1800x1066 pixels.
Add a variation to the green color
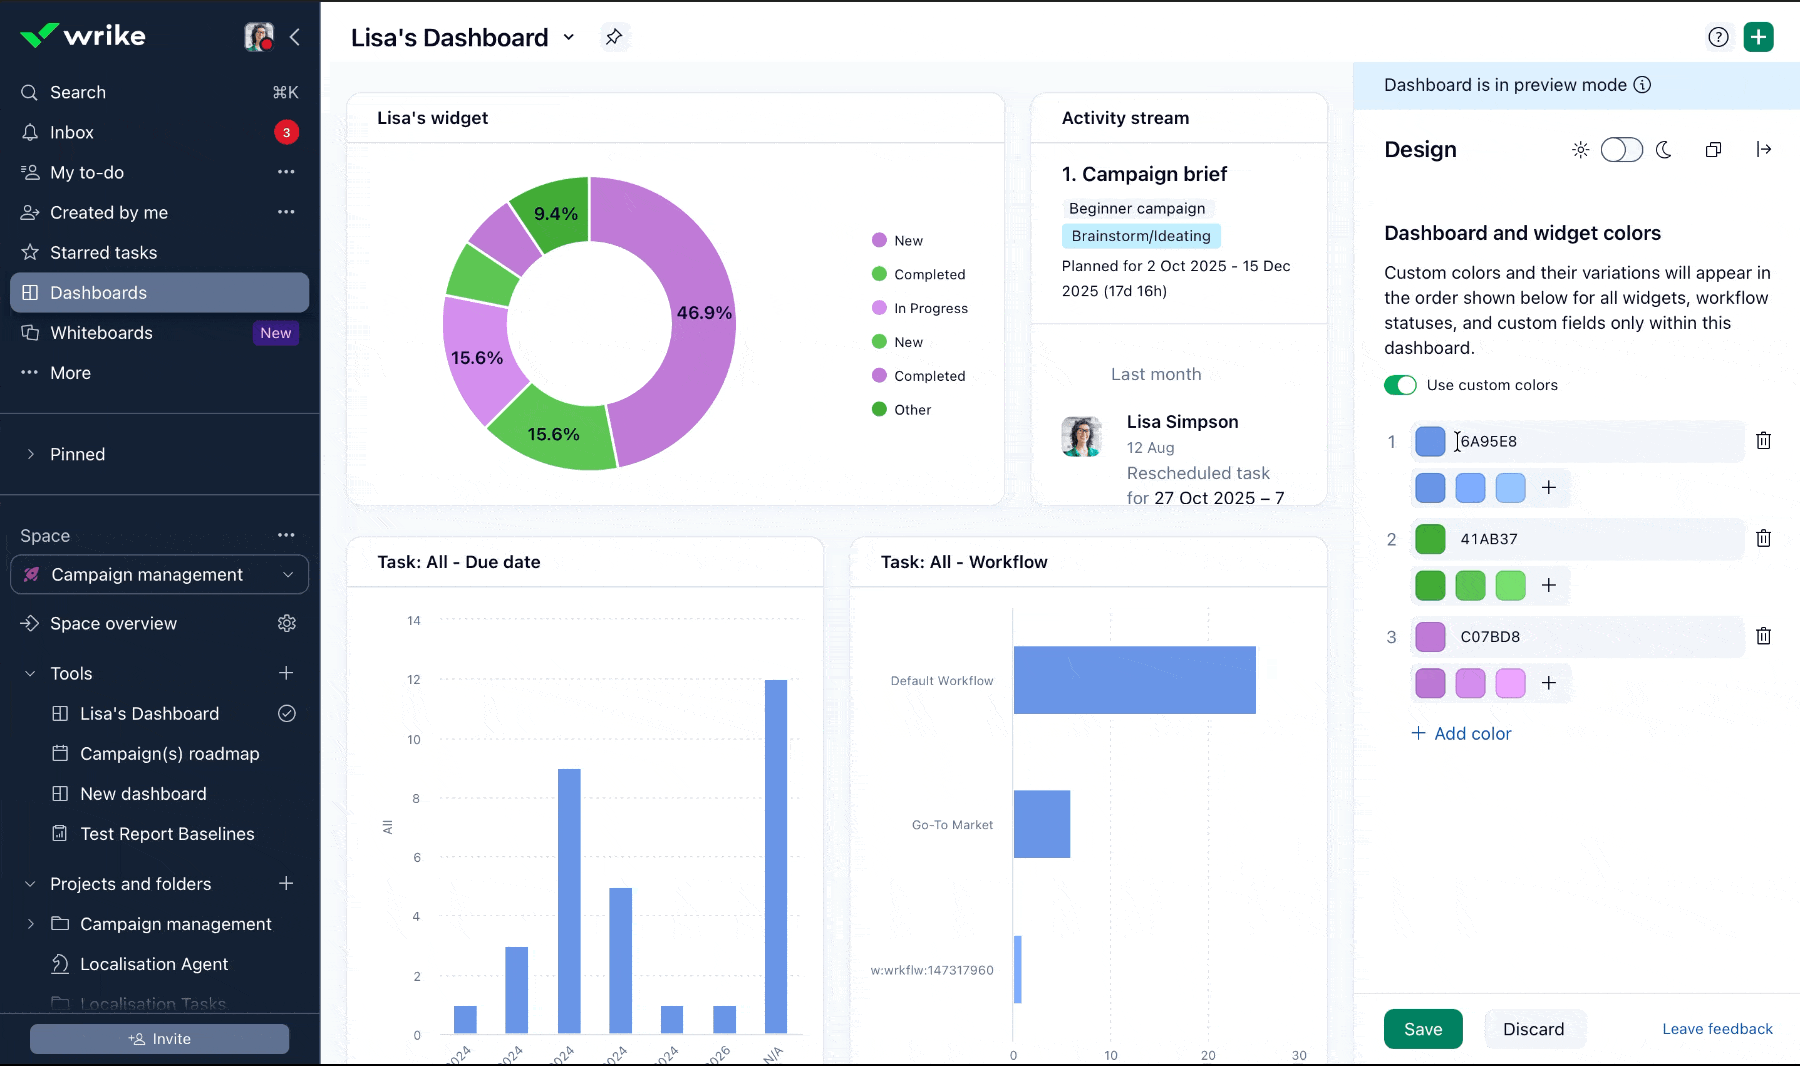tap(1549, 586)
